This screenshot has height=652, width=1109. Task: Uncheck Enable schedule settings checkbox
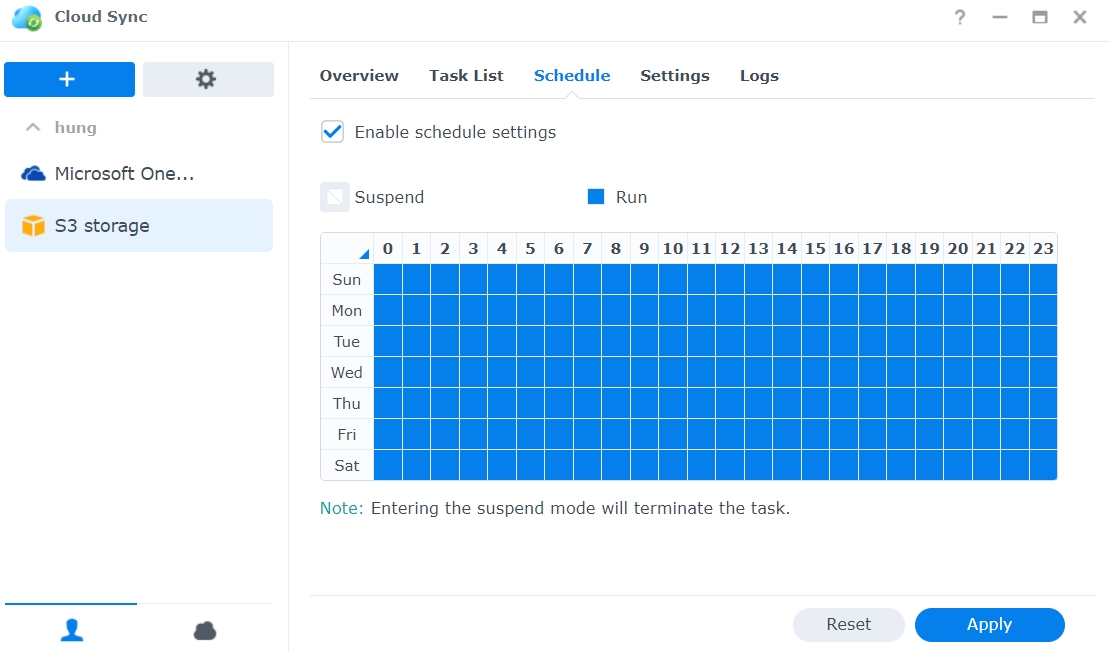point(332,132)
